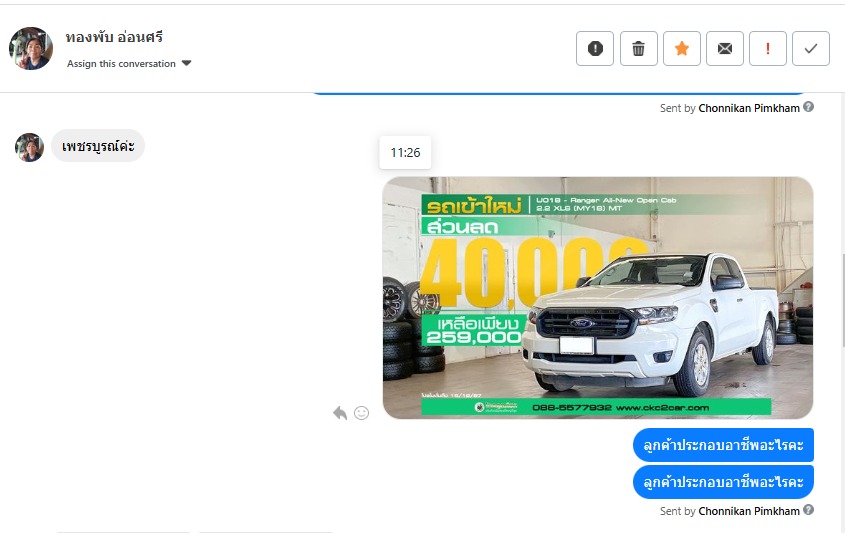
Task: Click Chonnikan Pimkham name in bottom Sent by
Action: (x=749, y=511)
